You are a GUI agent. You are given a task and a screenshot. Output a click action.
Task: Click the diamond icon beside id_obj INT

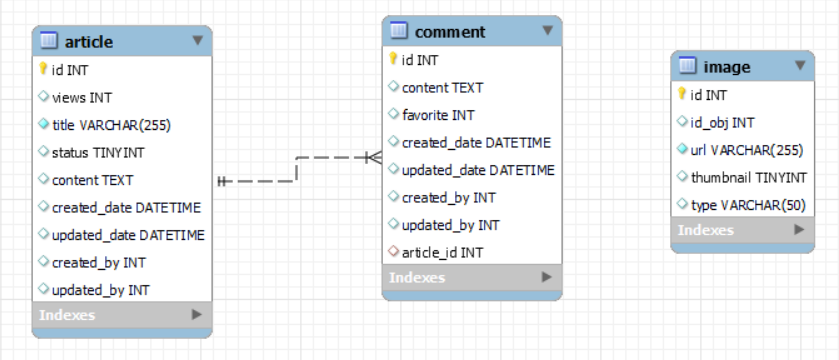coord(682,122)
